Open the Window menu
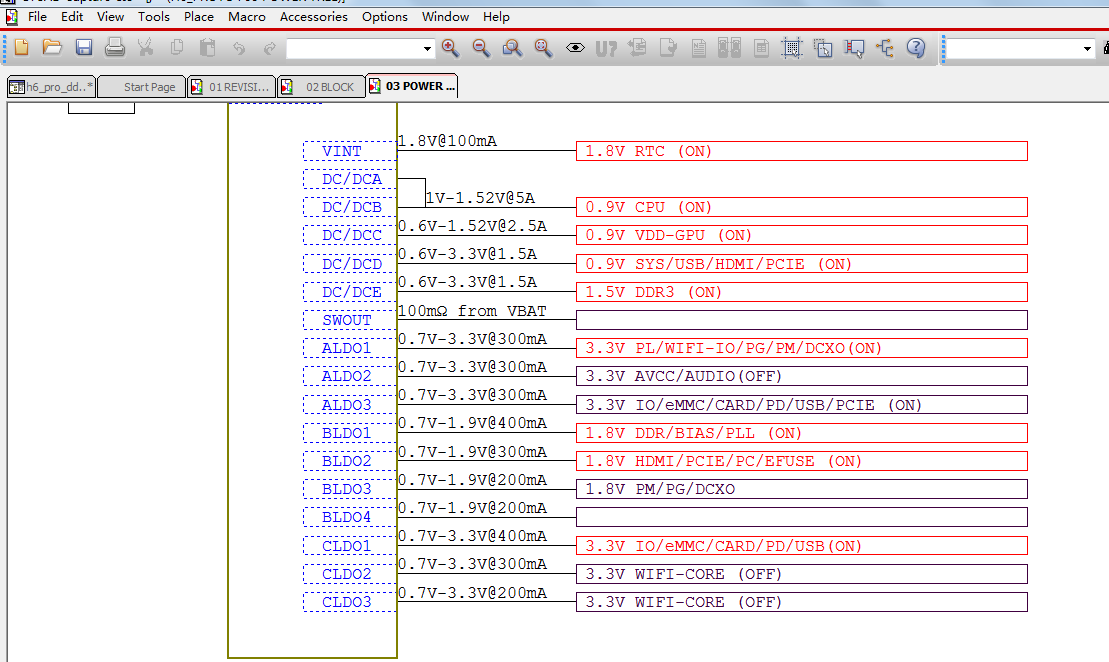Image resolution: width=1109 pixels, height=662 pixels. click(445, 16)
